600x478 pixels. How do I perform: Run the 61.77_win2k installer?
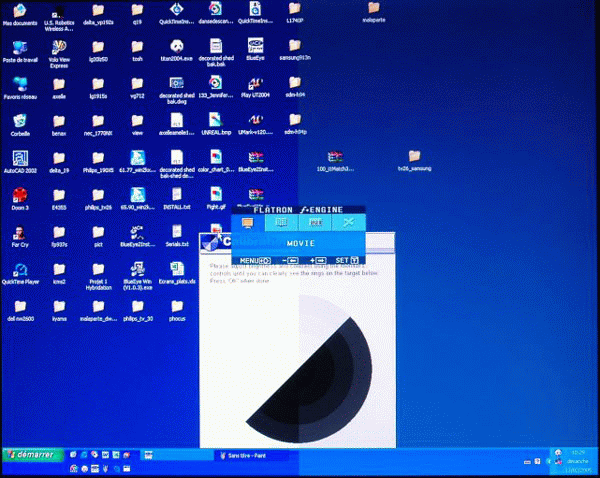click(137, 162)
